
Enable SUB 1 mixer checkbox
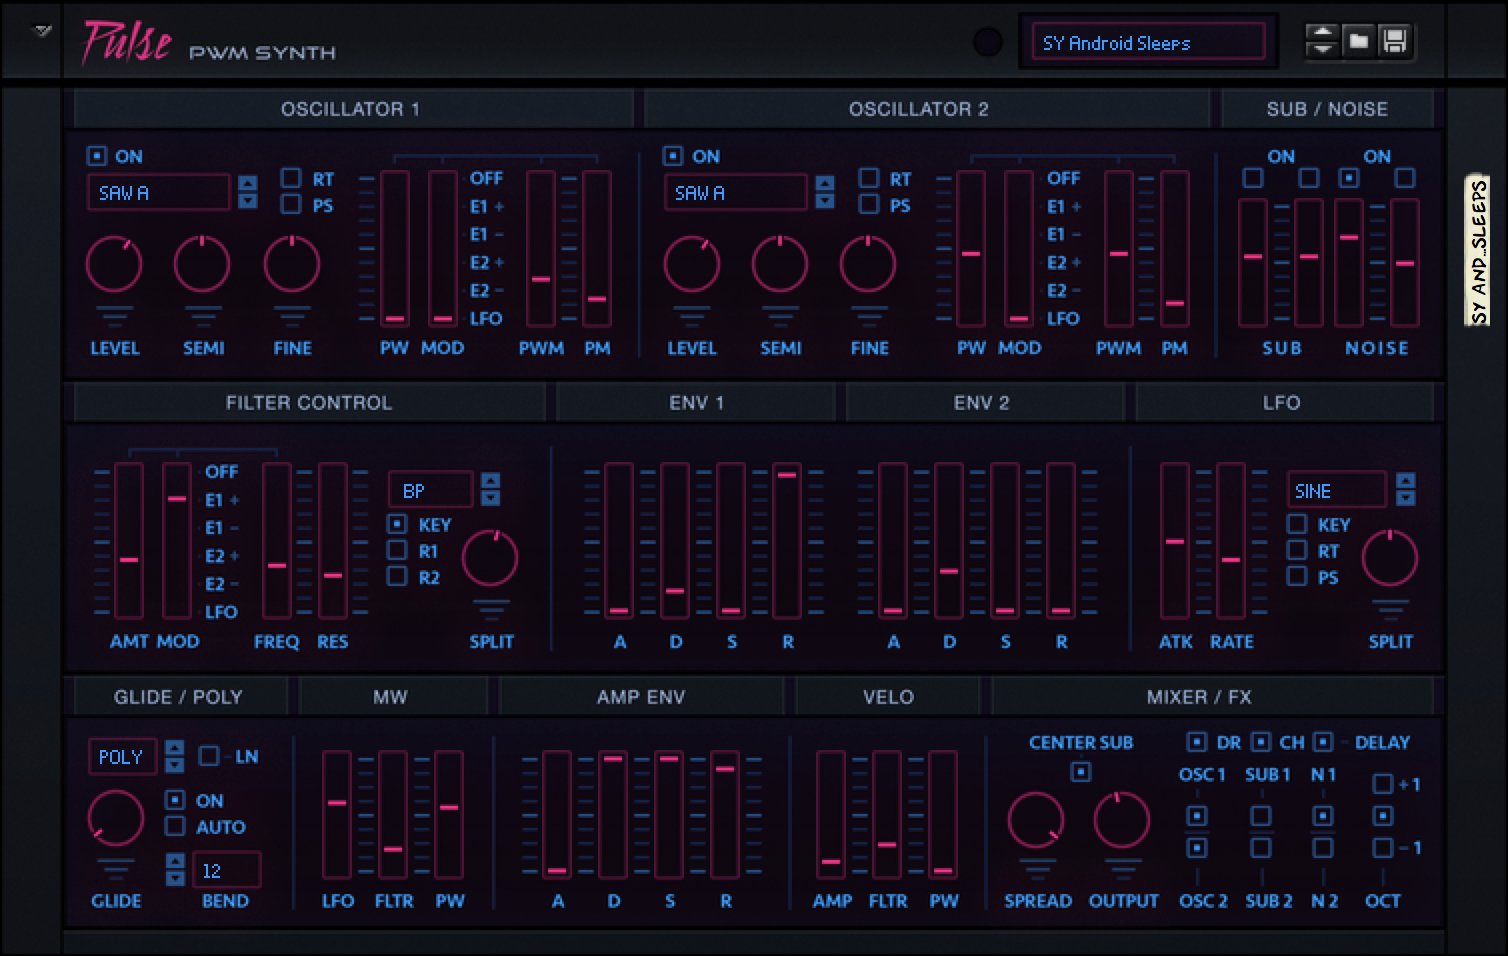coord(1261,816)
